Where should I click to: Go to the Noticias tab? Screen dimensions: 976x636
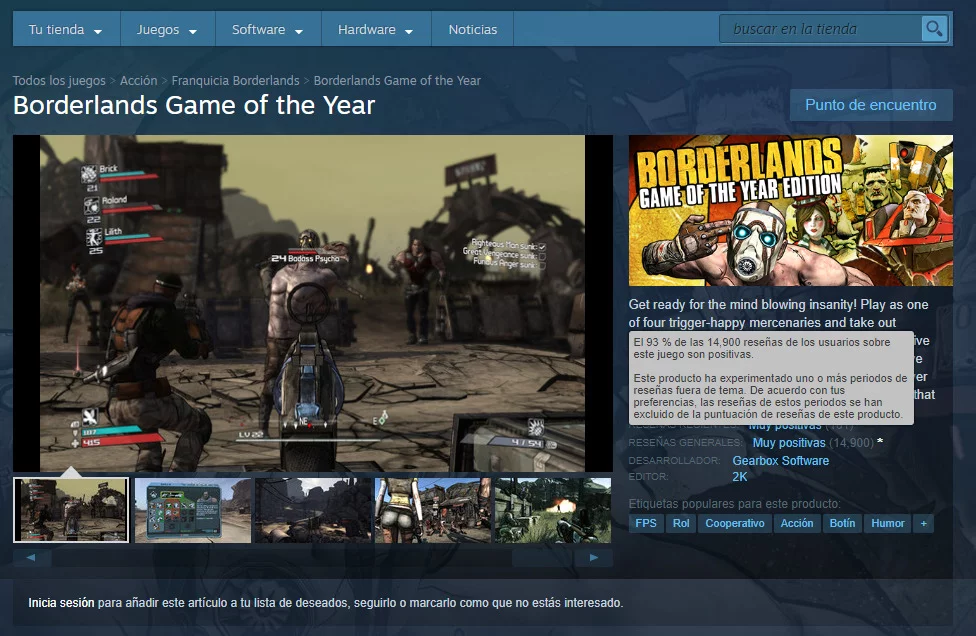click(472, 29)
